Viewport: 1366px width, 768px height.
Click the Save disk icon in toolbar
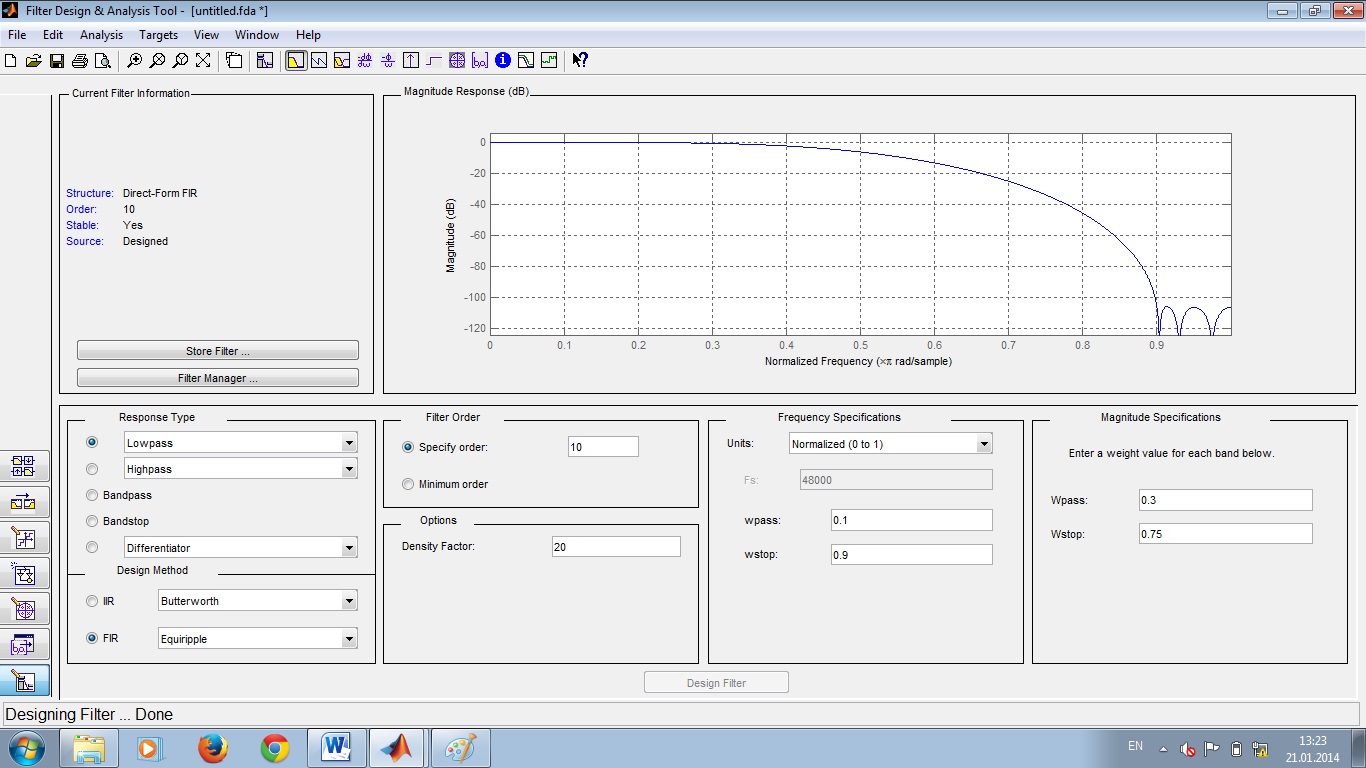[57, 61]
